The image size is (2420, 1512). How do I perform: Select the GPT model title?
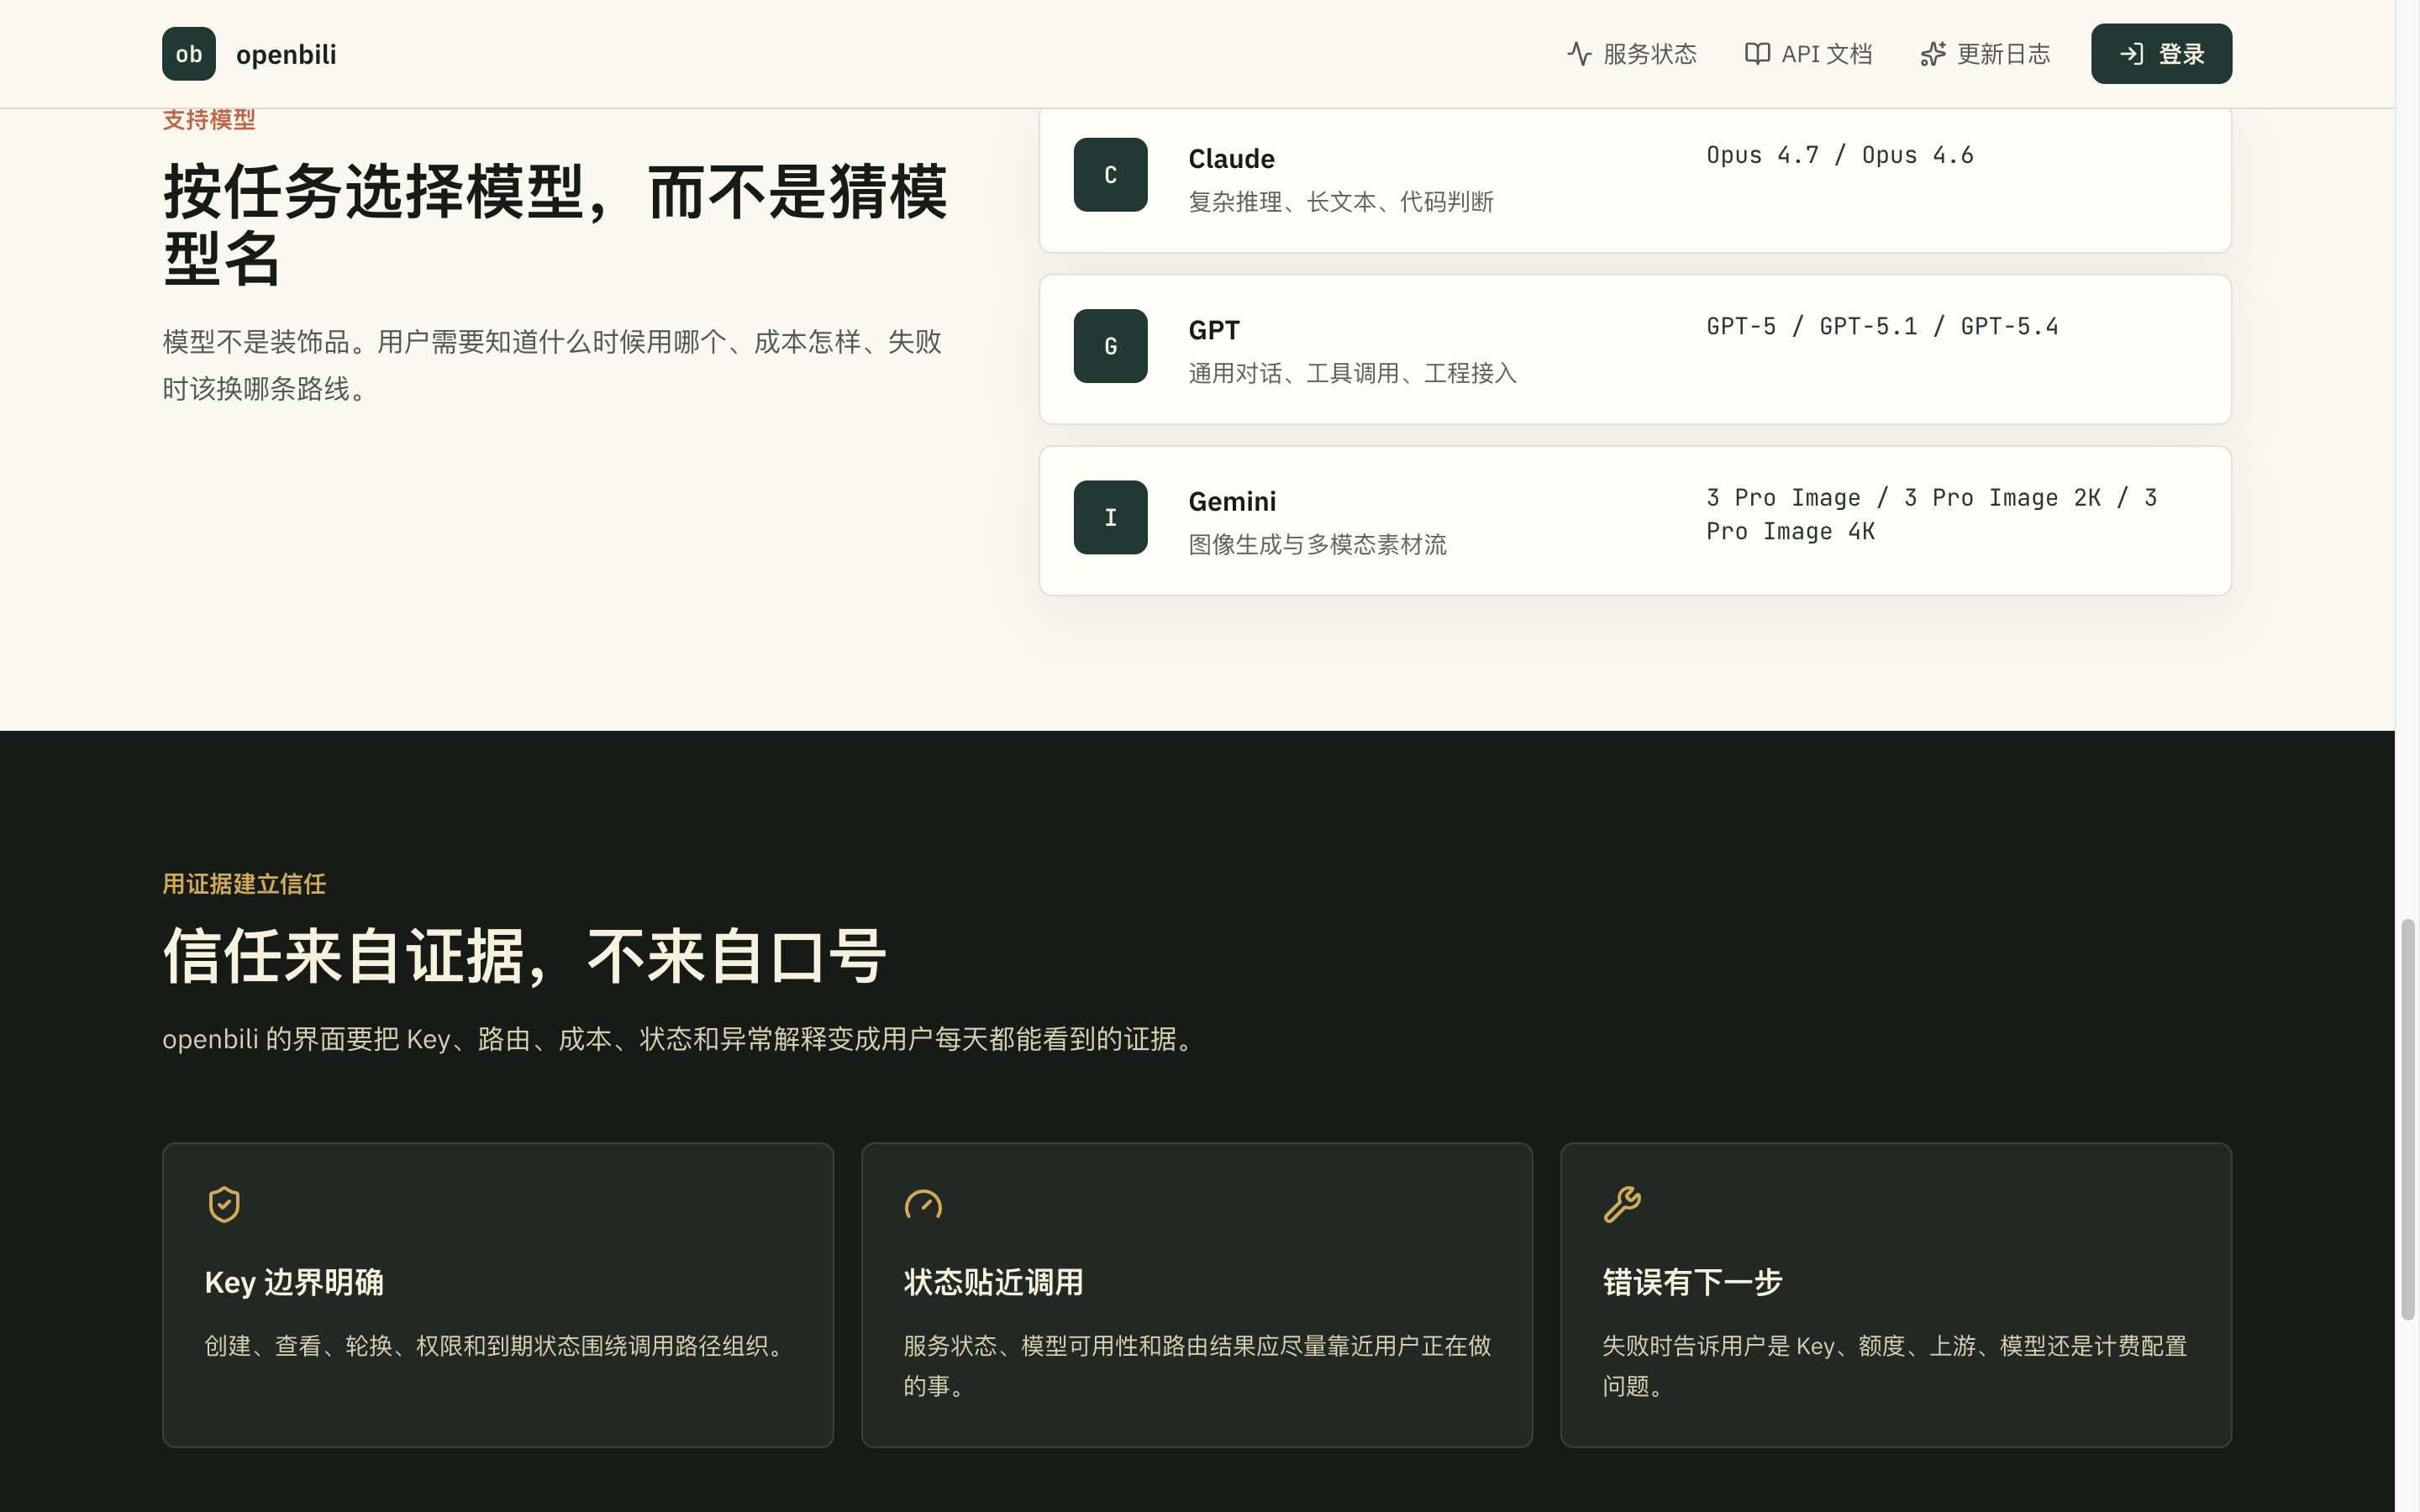[1214, 330]
